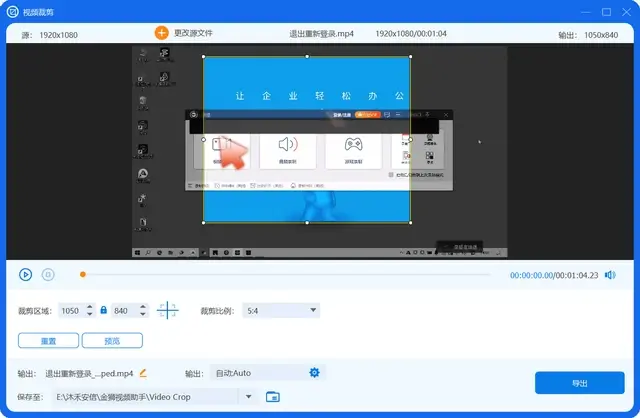Mute the volume speaker icon
The image size is (640, 418).
pyautogui.click(x=610, y=275)
